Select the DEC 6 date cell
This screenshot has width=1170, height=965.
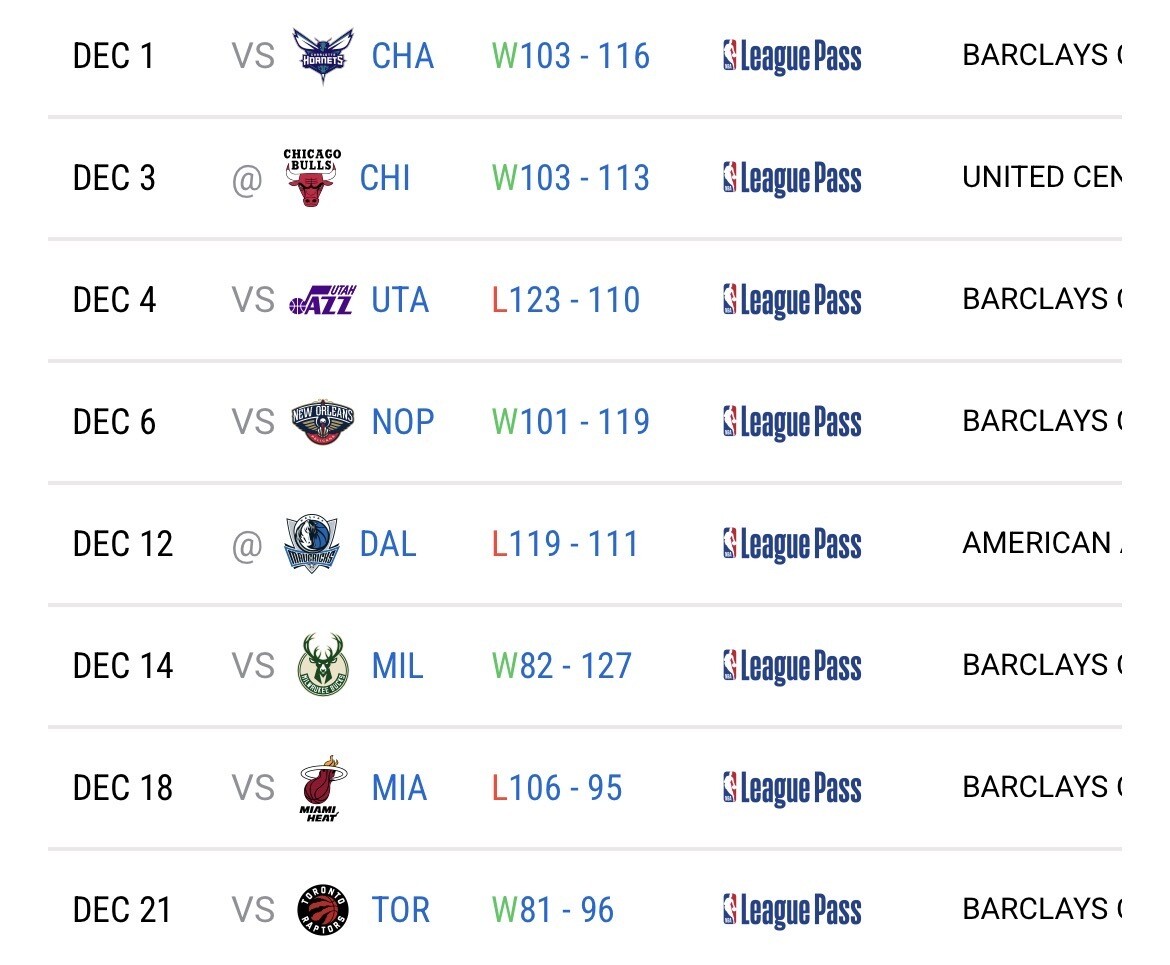click(114, 422)
